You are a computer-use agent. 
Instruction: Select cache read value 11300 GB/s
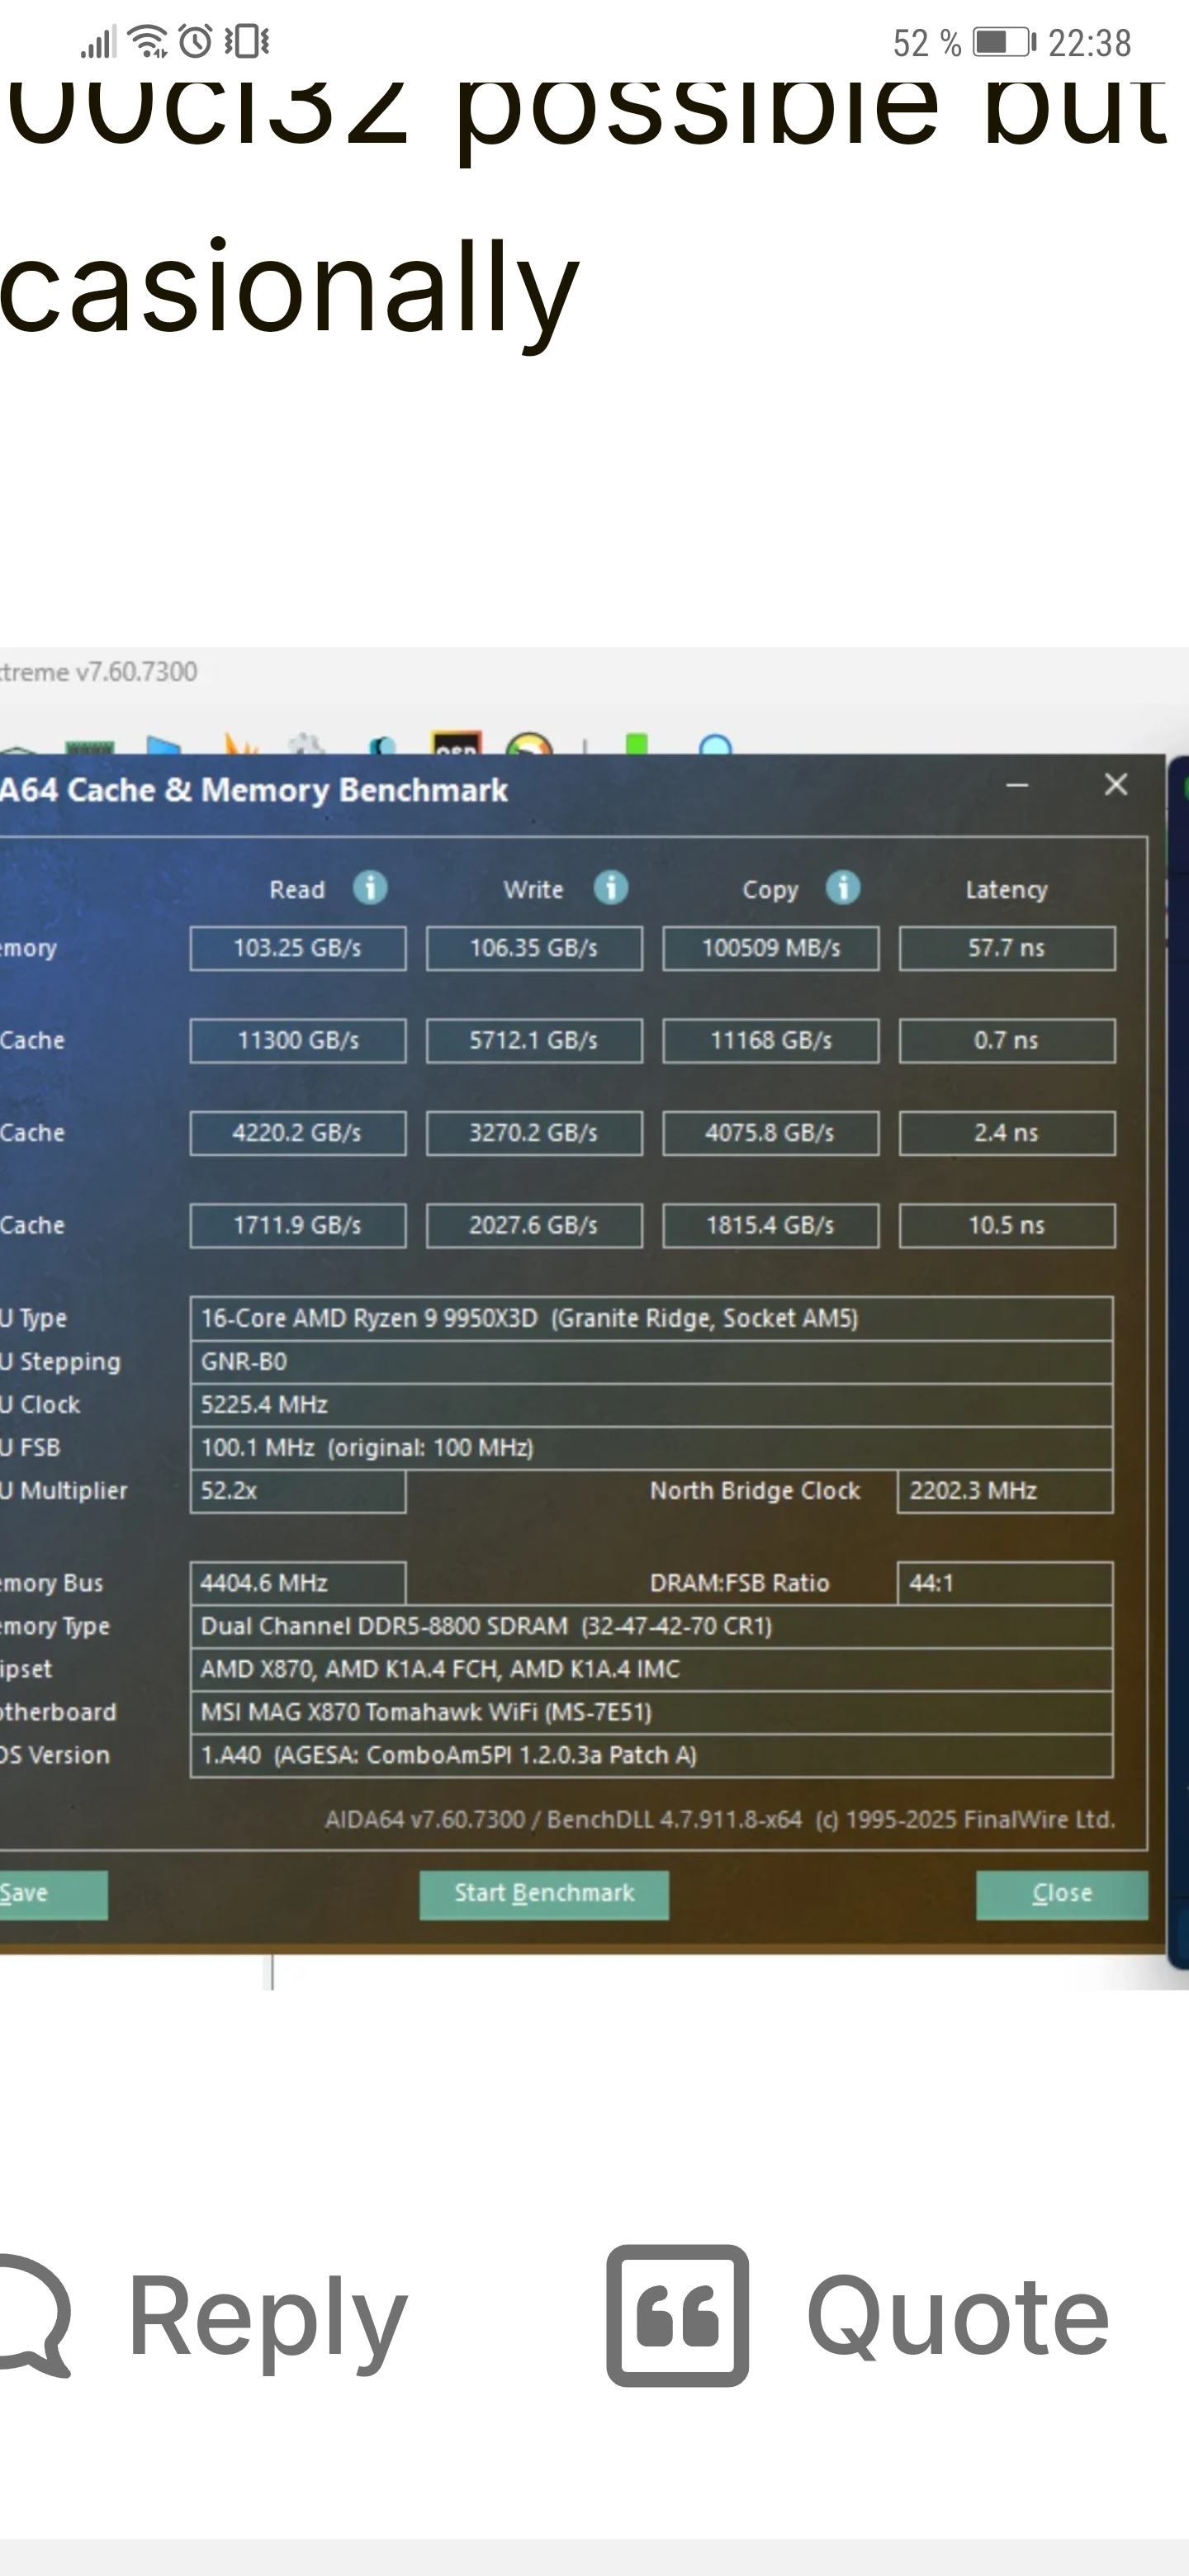(x=298, y=1040)
